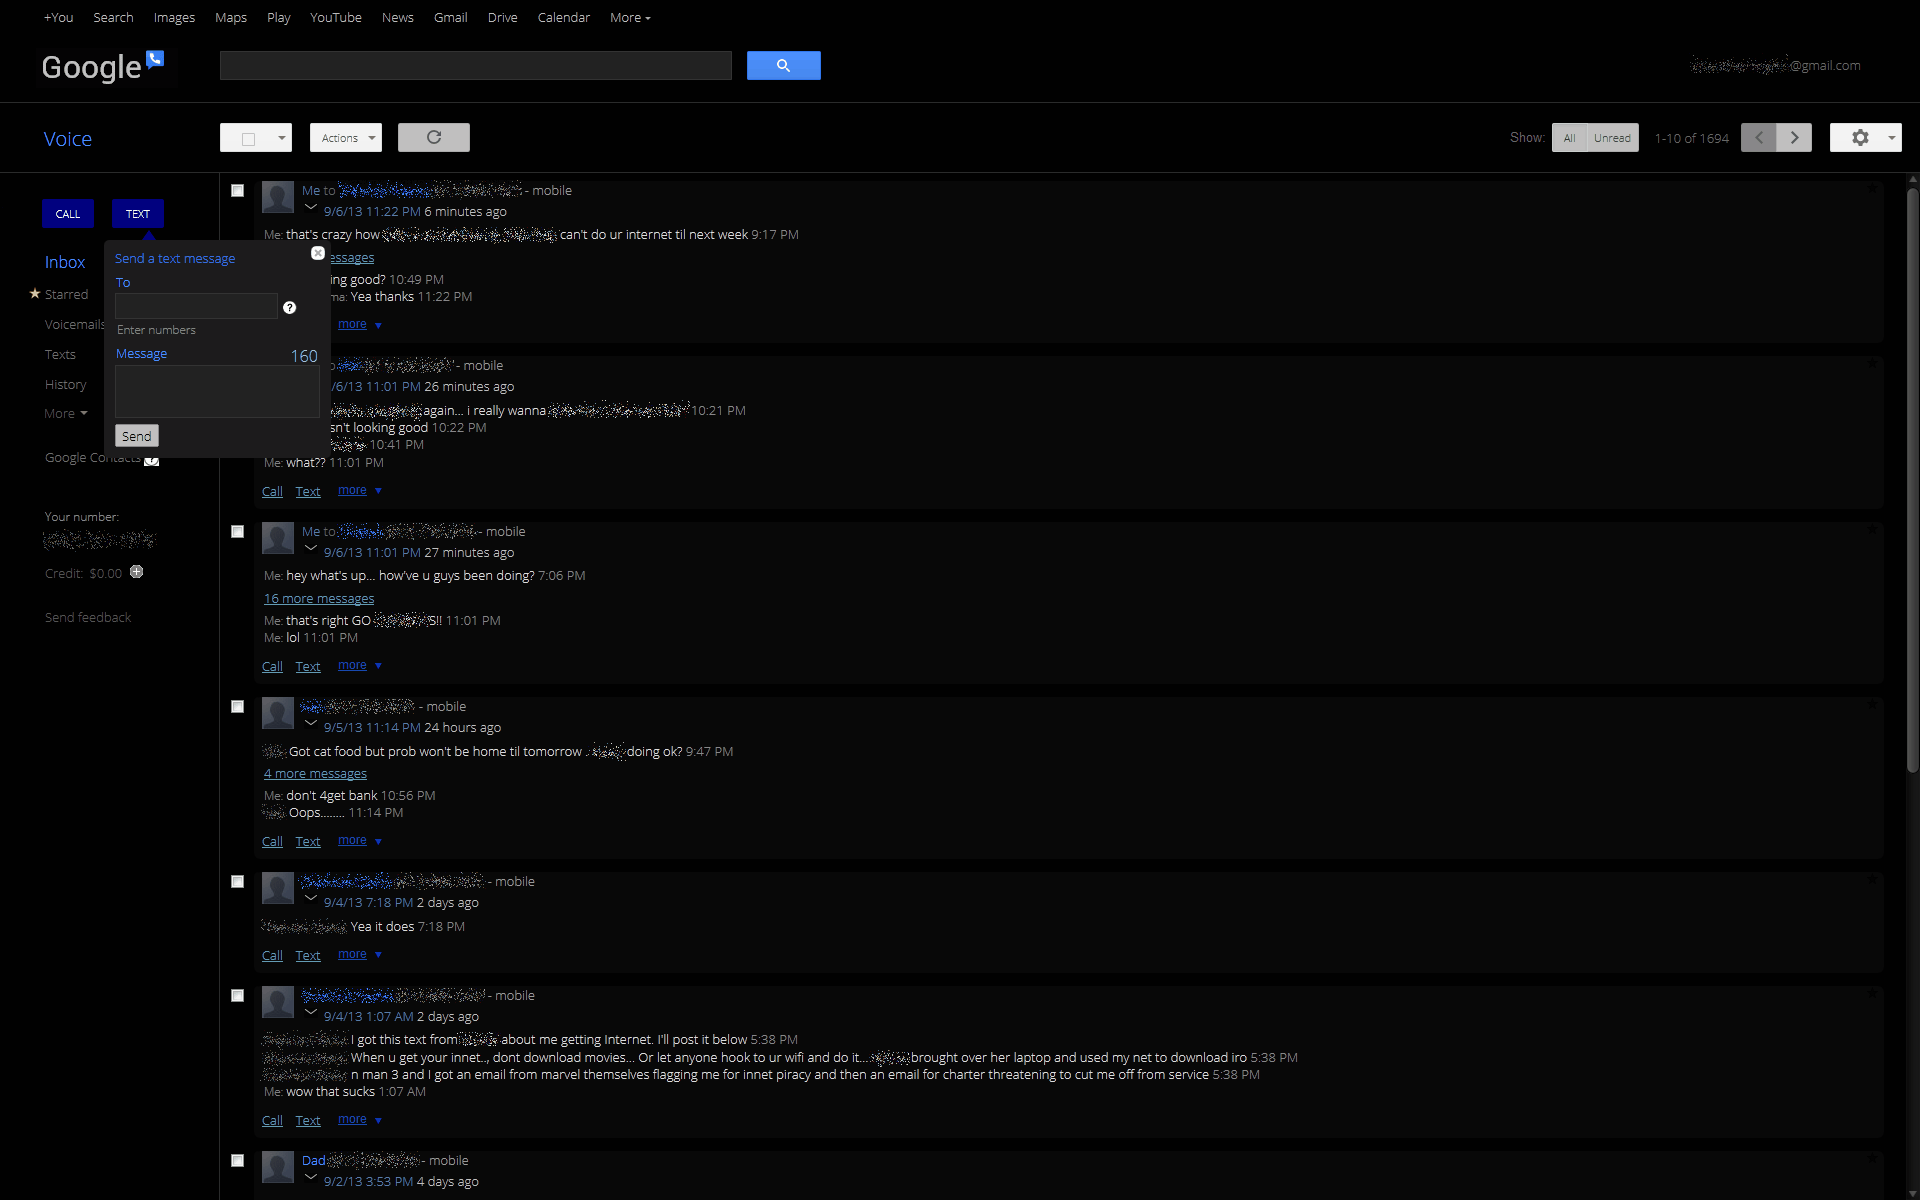Image resolution: width=1920 pixels, height=1200 pixels.
Task: Click the help question mark beside To field
Action: click(x=289, y=307)
